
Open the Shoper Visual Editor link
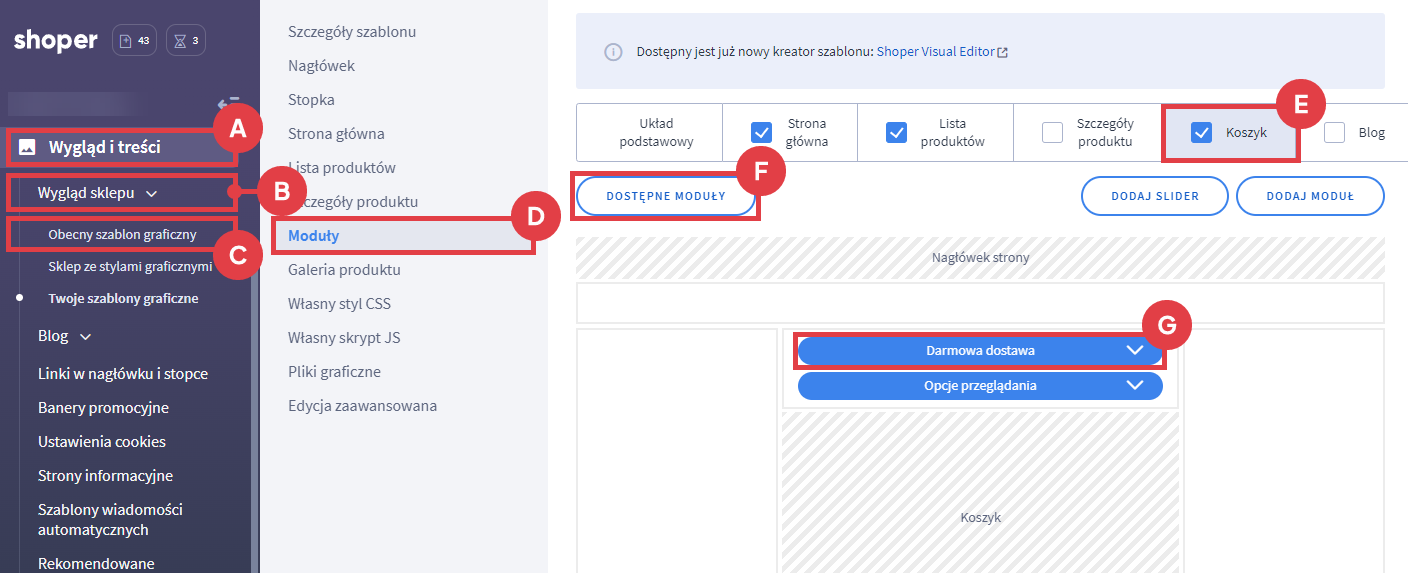pos(935,52)
